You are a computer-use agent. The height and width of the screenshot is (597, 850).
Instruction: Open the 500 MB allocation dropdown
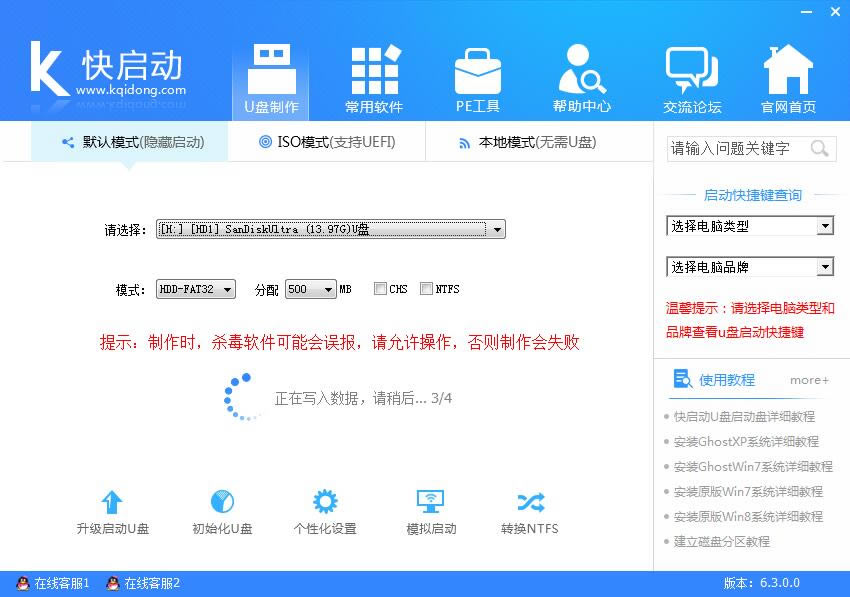311,289
